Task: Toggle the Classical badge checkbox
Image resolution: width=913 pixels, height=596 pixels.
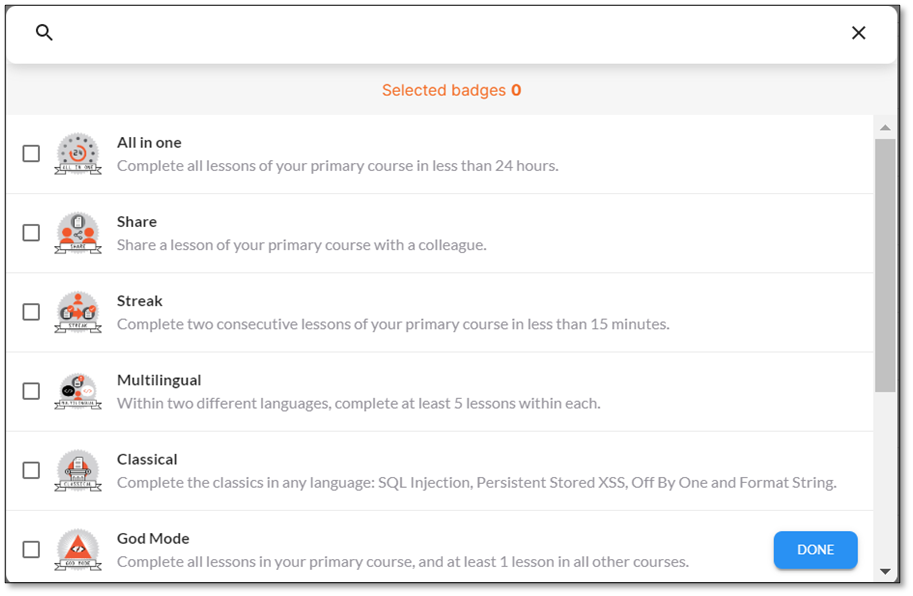Action: coord(31,470)
